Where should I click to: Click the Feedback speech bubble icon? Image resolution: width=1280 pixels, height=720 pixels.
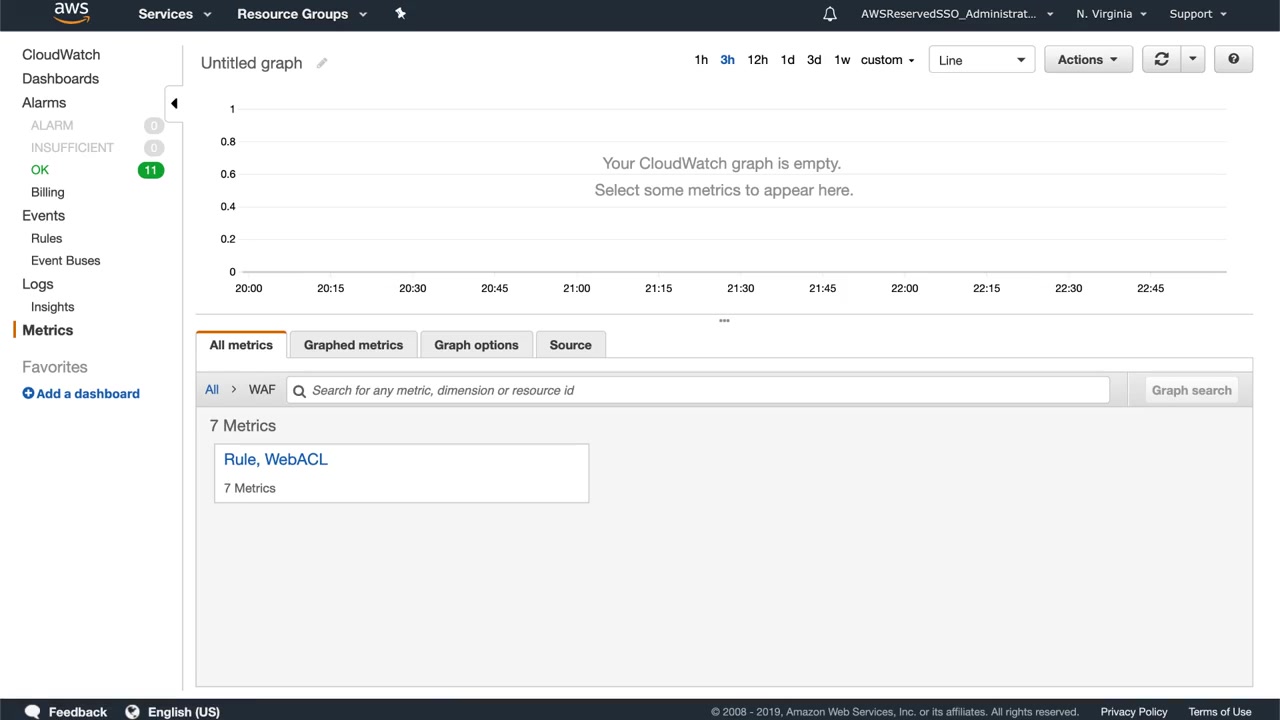33,711
